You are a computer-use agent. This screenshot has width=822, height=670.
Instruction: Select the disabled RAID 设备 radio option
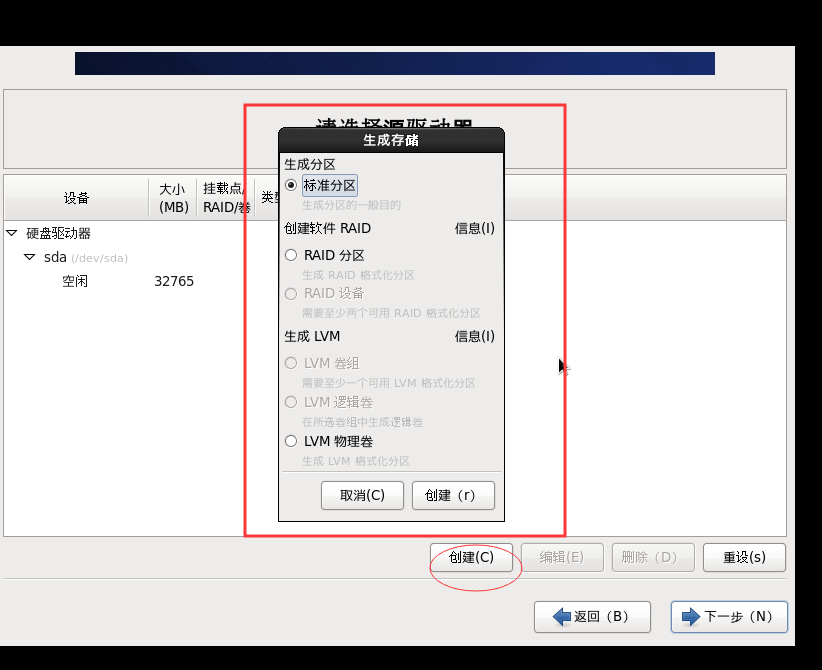click(291, 294)
